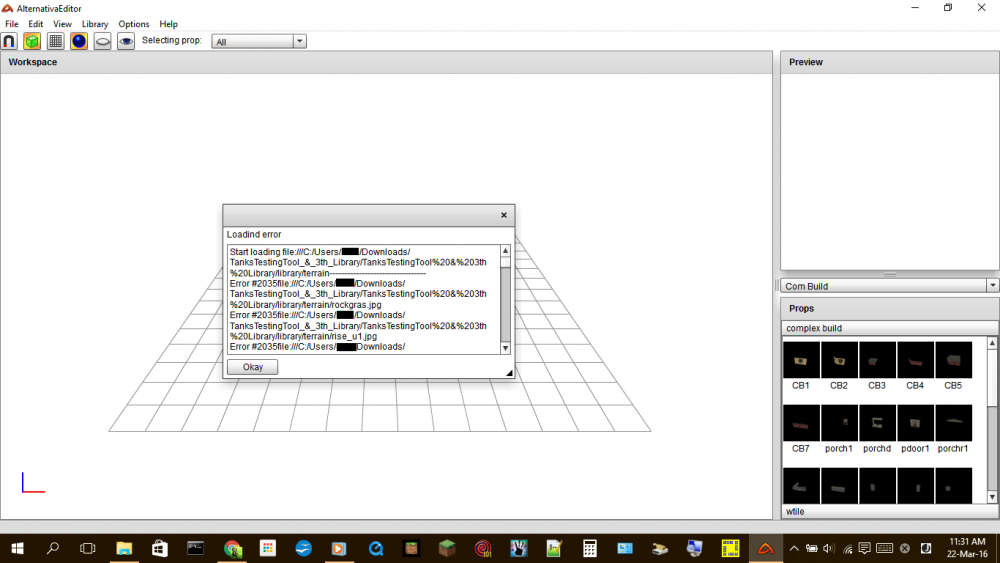This screenshot has width=1000, height=563.
Task: Click the closed eye hide icon
Action: [102, 41]
